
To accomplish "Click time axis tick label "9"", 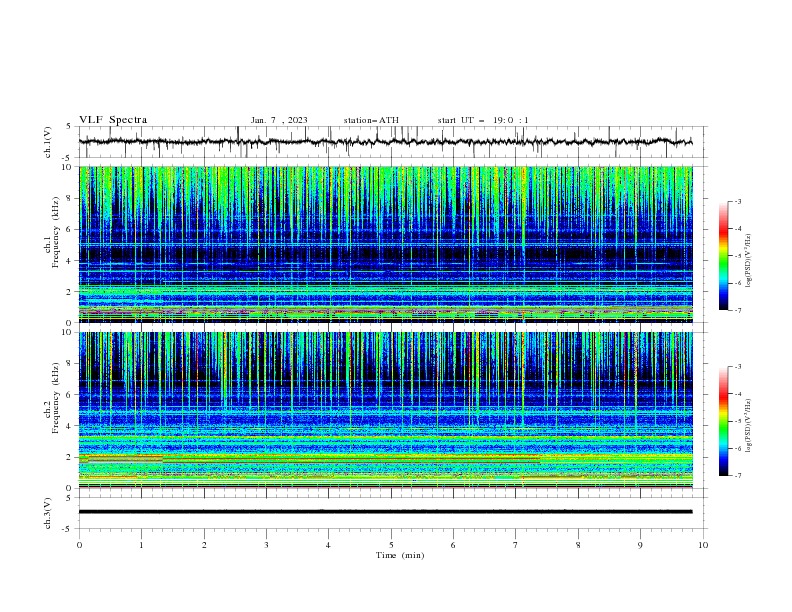I will click(640, 545).
